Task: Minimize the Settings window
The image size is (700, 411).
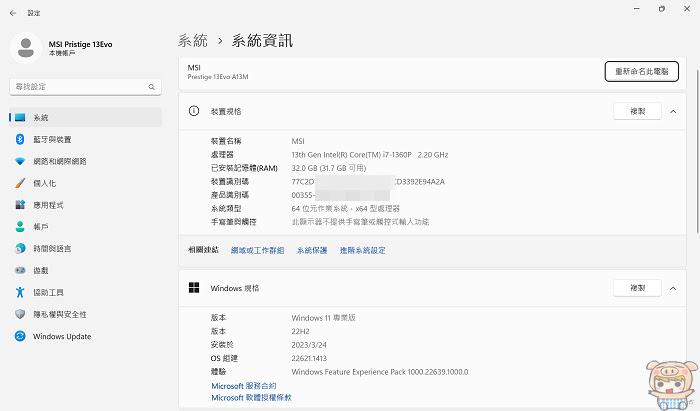Action: (x=637, y=8)
